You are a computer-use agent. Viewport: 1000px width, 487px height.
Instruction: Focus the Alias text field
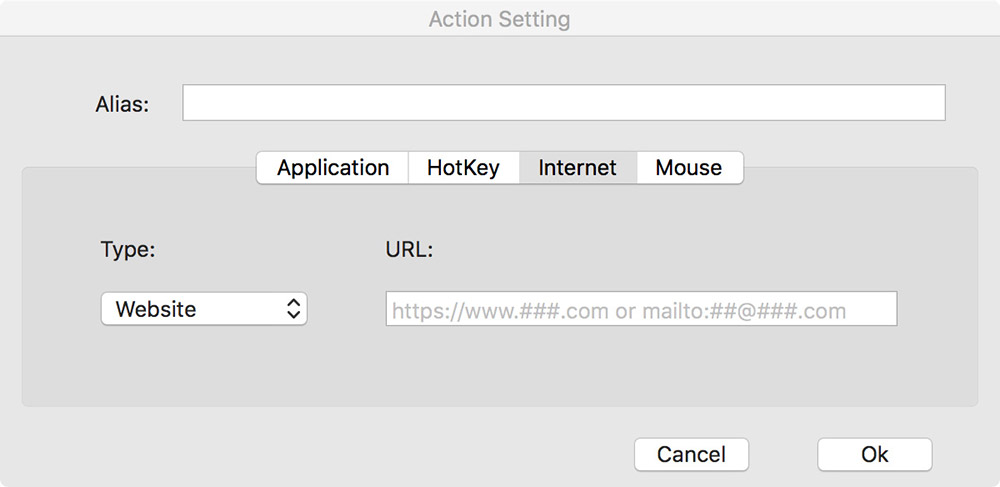(564, 103)
